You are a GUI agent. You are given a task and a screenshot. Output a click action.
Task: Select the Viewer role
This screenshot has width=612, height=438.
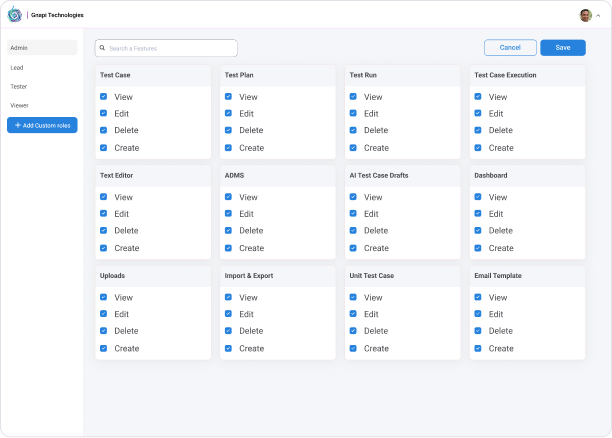point(19,105)
